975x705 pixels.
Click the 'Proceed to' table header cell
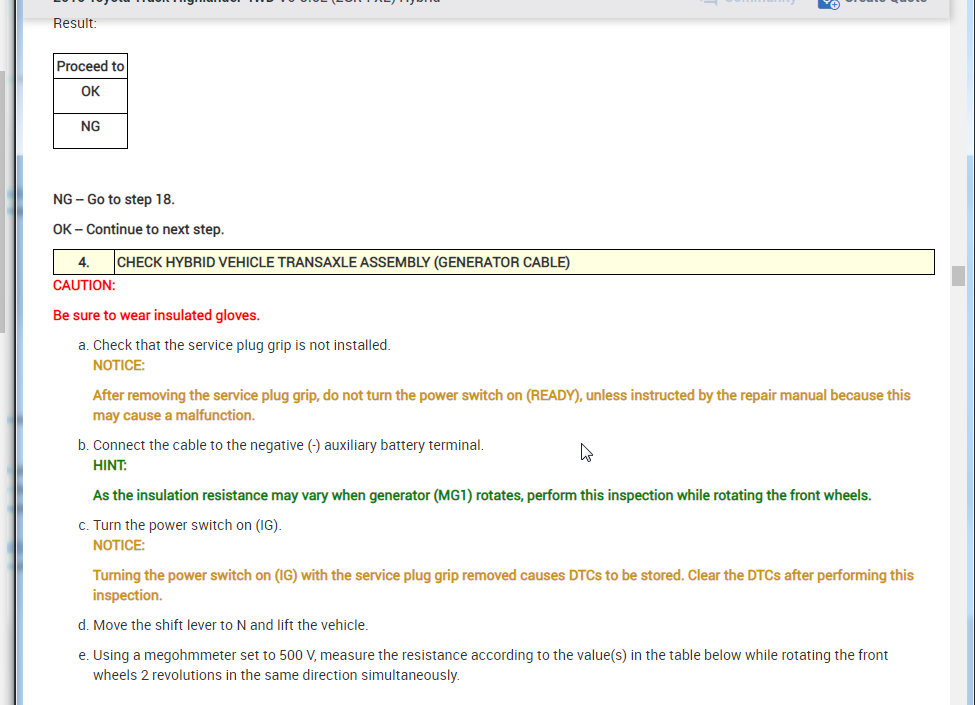90,66
